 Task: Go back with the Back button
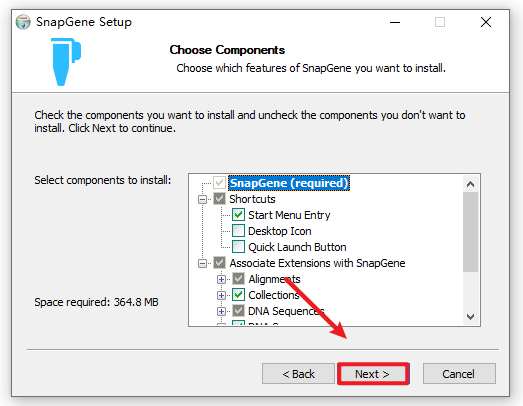tap(298, 374)
